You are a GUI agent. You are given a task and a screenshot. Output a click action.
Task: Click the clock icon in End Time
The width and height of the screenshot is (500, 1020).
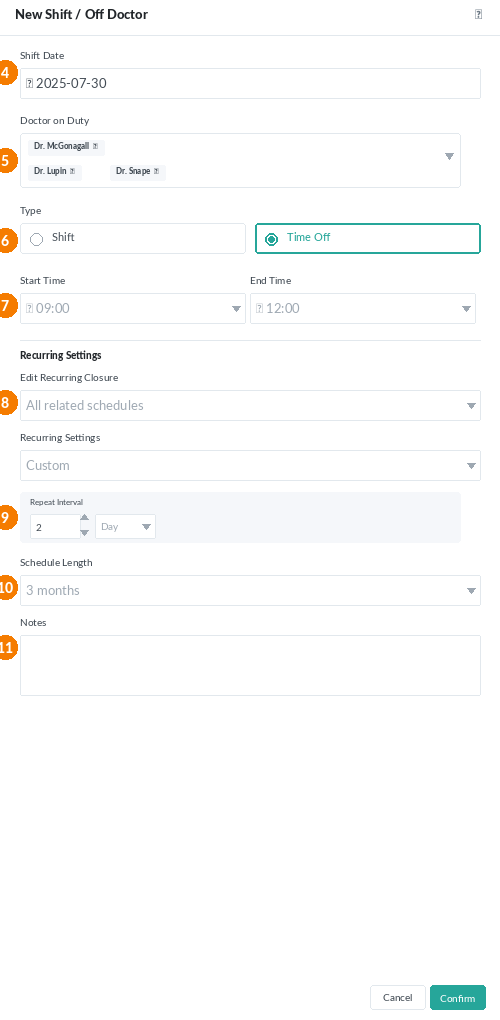259,308
